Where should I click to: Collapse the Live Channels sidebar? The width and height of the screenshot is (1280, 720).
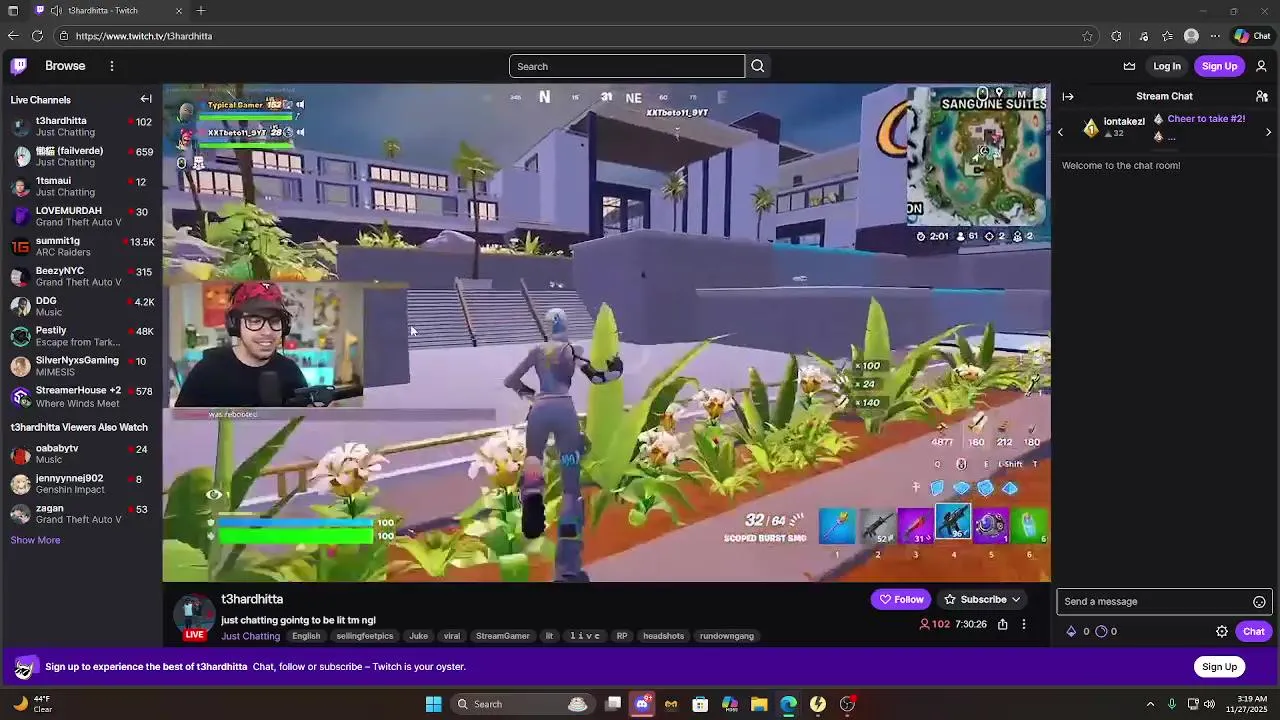pyautogui.click(x=146, y=99)
